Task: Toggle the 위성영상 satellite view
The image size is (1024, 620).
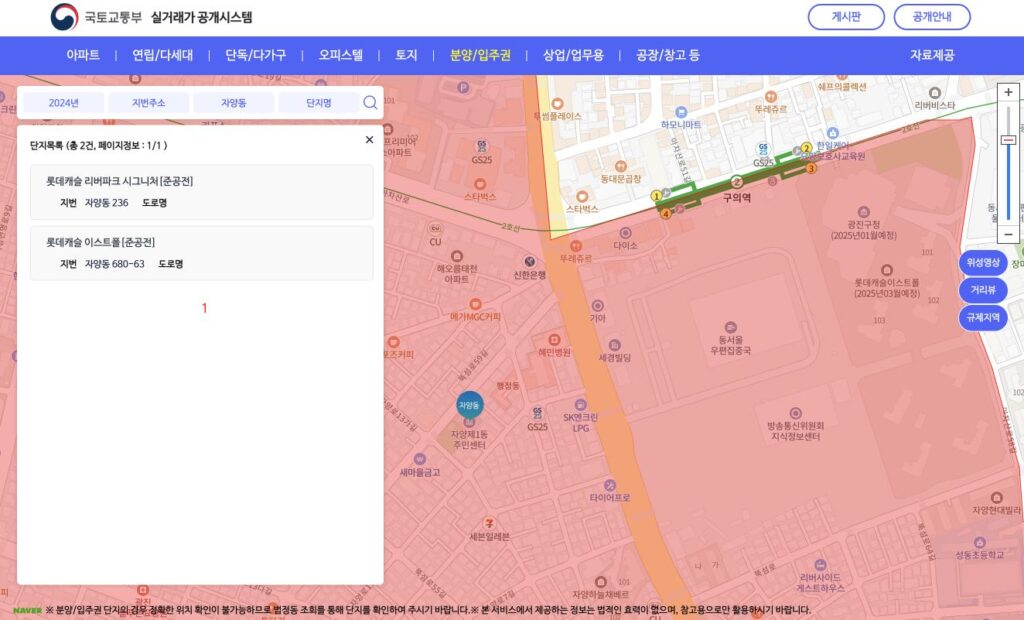Action: pos(983,262)
